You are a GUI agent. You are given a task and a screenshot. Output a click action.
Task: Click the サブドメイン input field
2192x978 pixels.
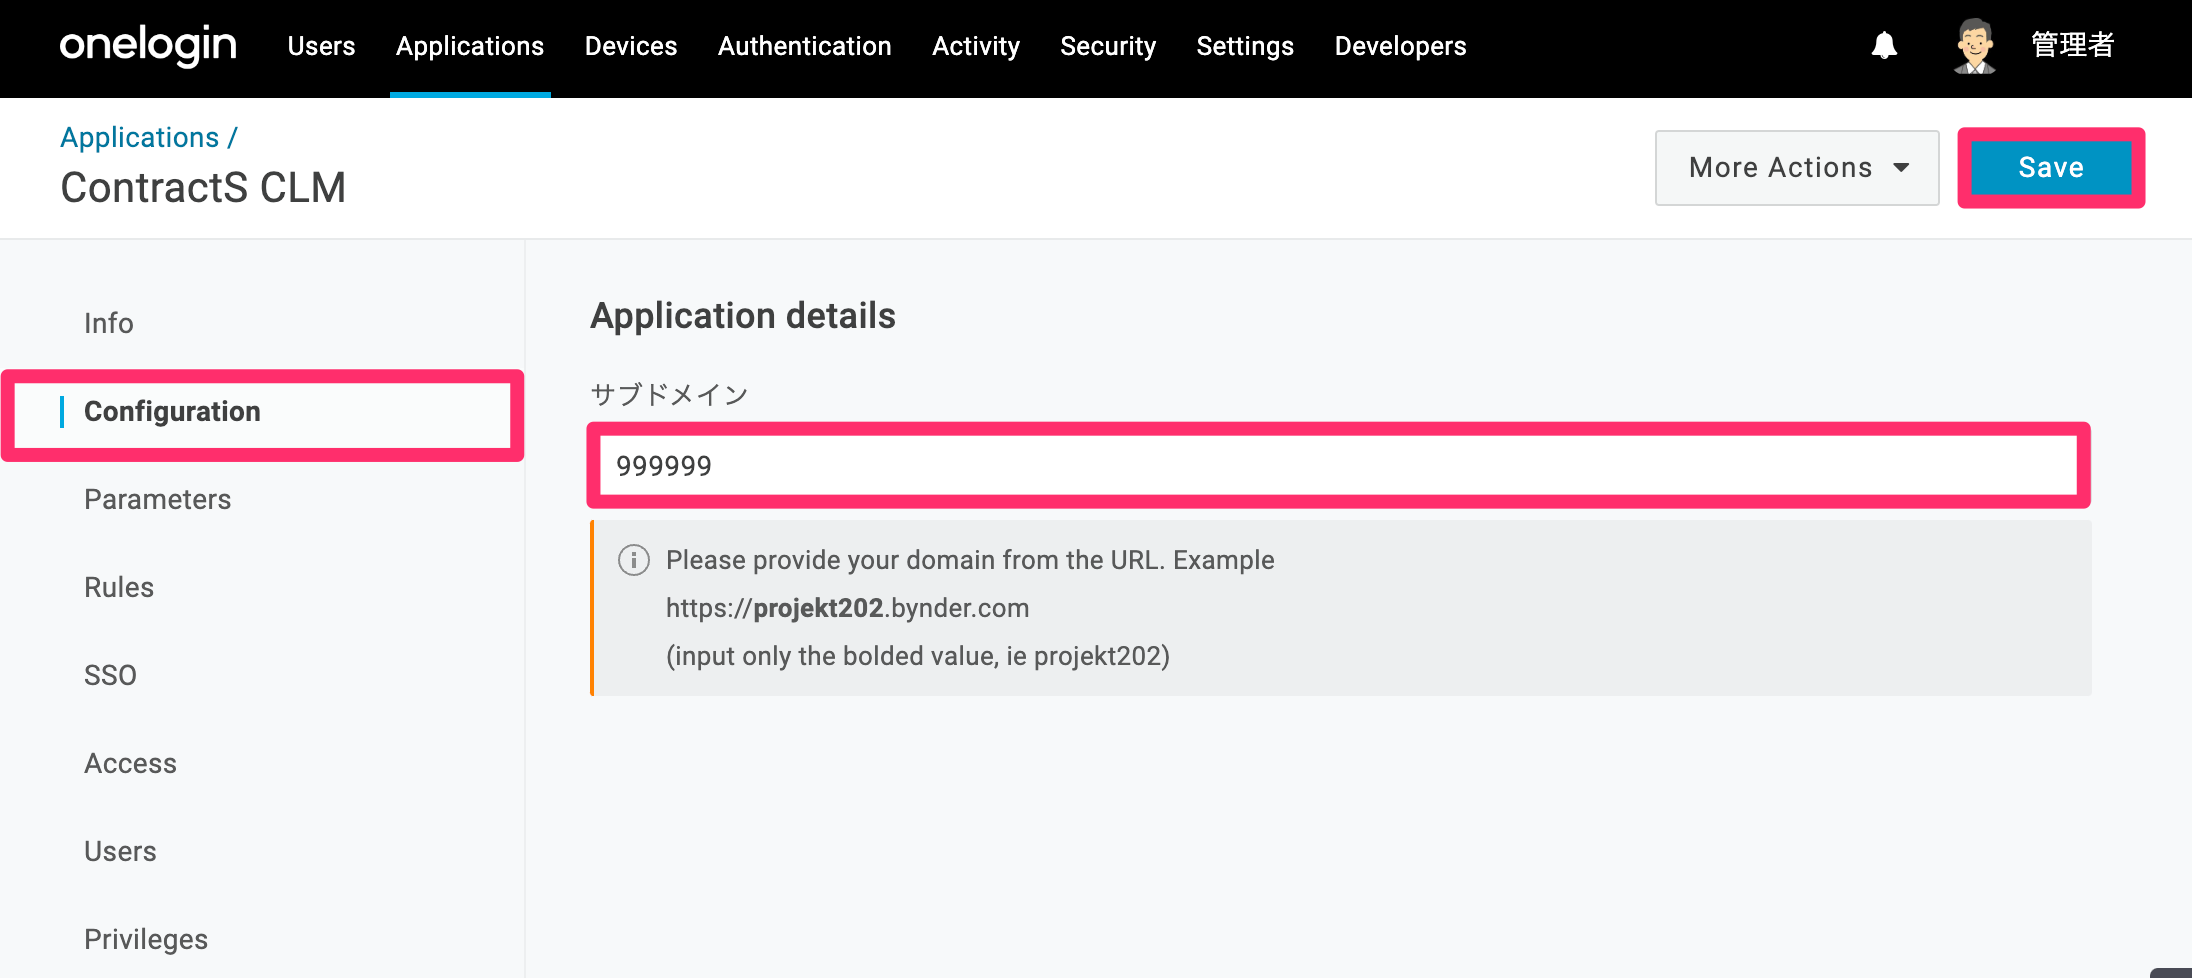coord(1338,466)
